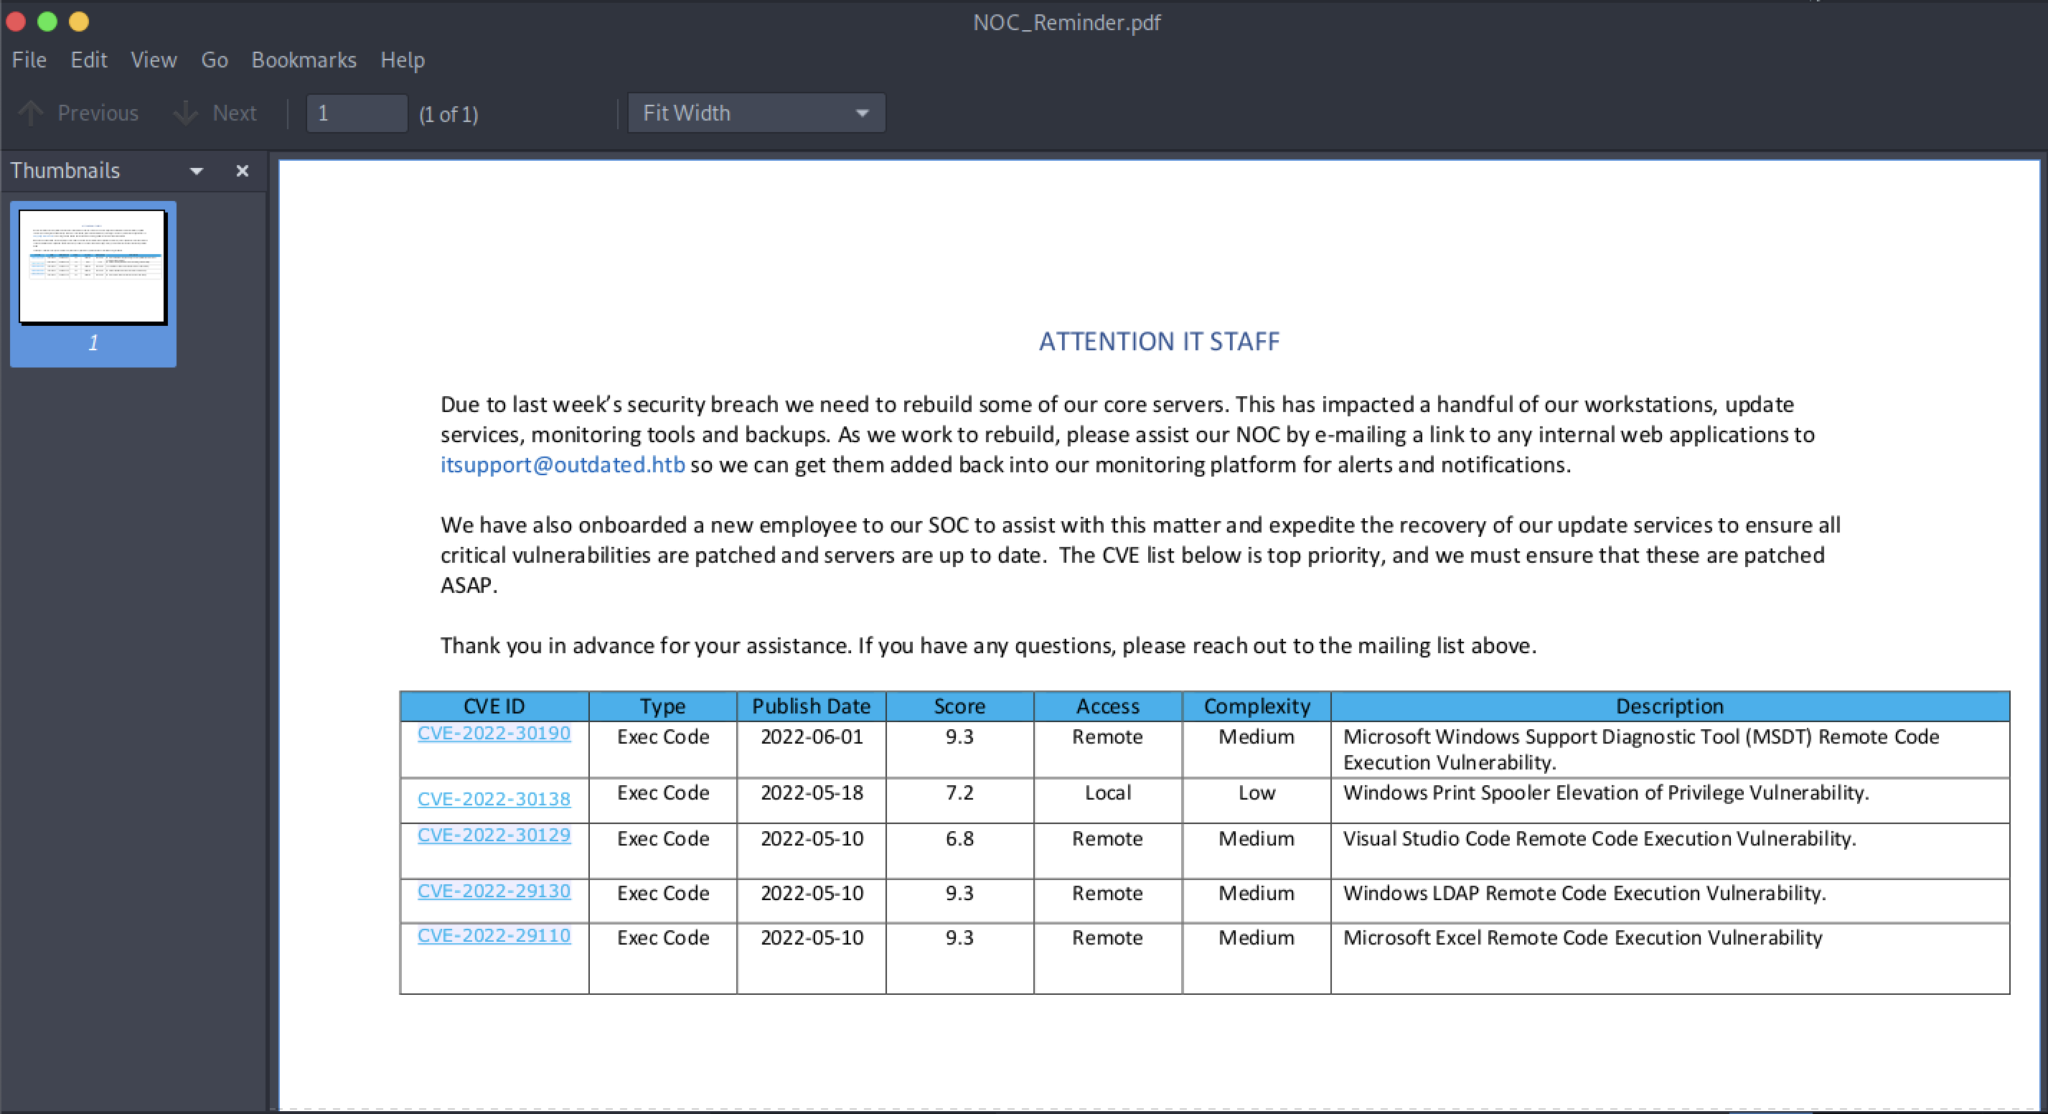Click the (1 of 1) page count label

(x=449, y=114)
